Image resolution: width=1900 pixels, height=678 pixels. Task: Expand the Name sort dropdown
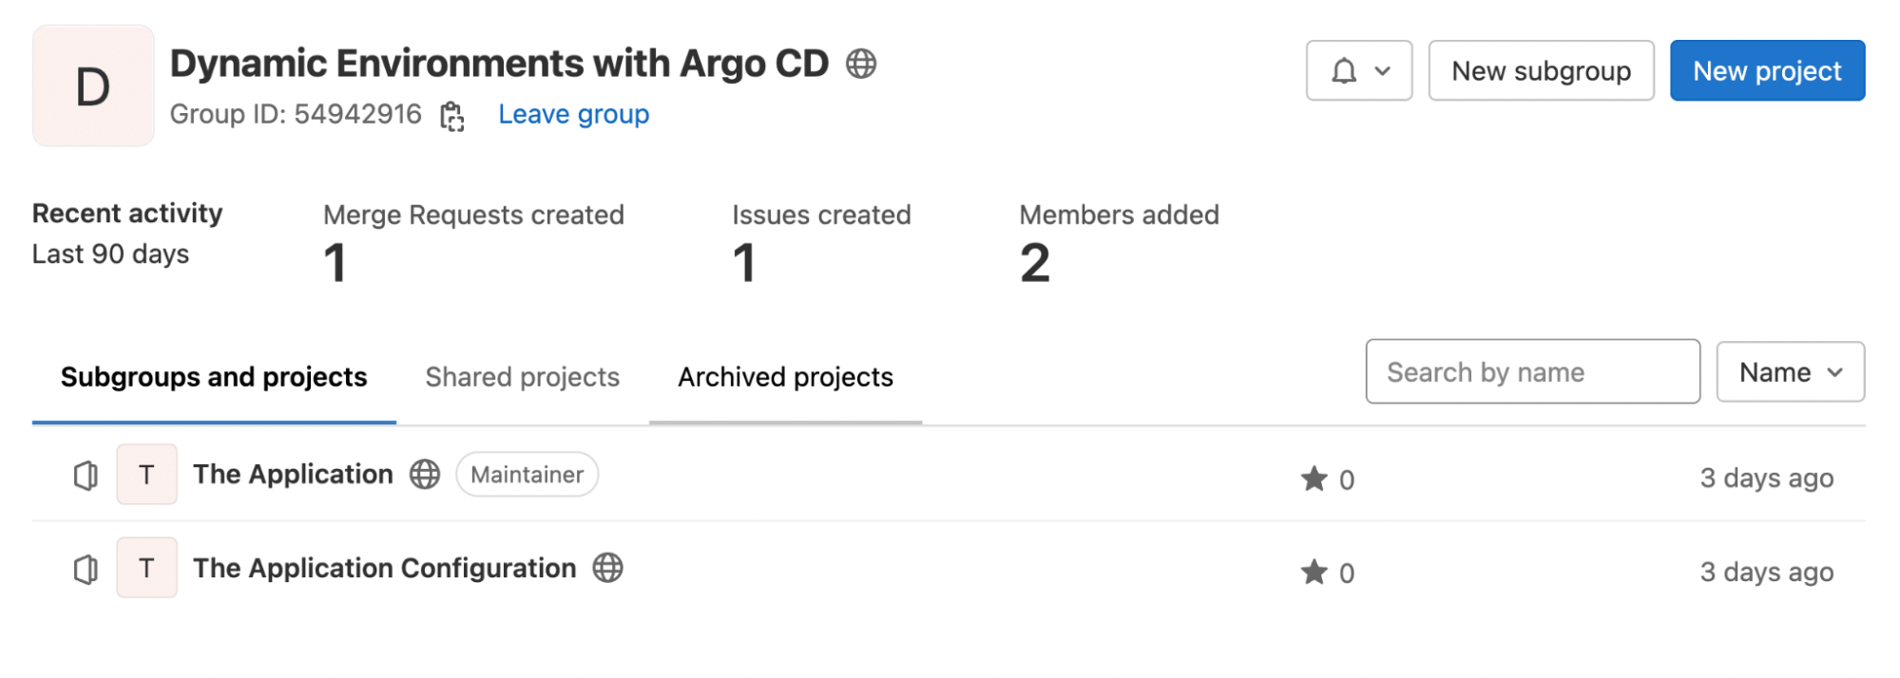[x=1790, y=372]
